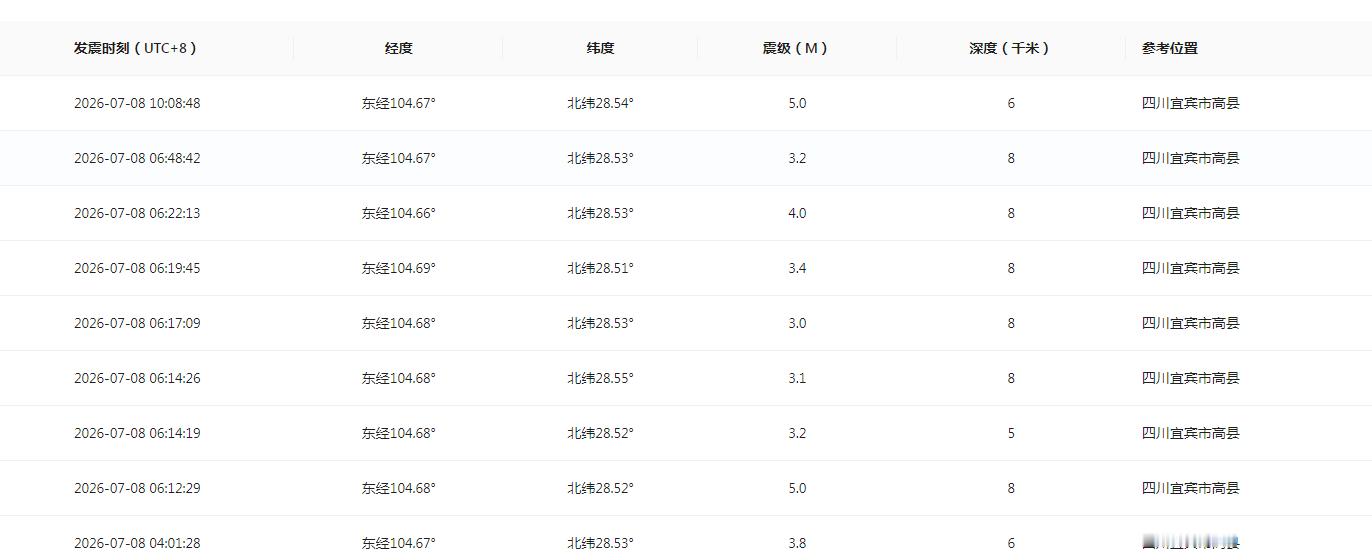
Task: Select the timestamp 2026-07-08 04:01:28
Action: click(x=137, y=543)
